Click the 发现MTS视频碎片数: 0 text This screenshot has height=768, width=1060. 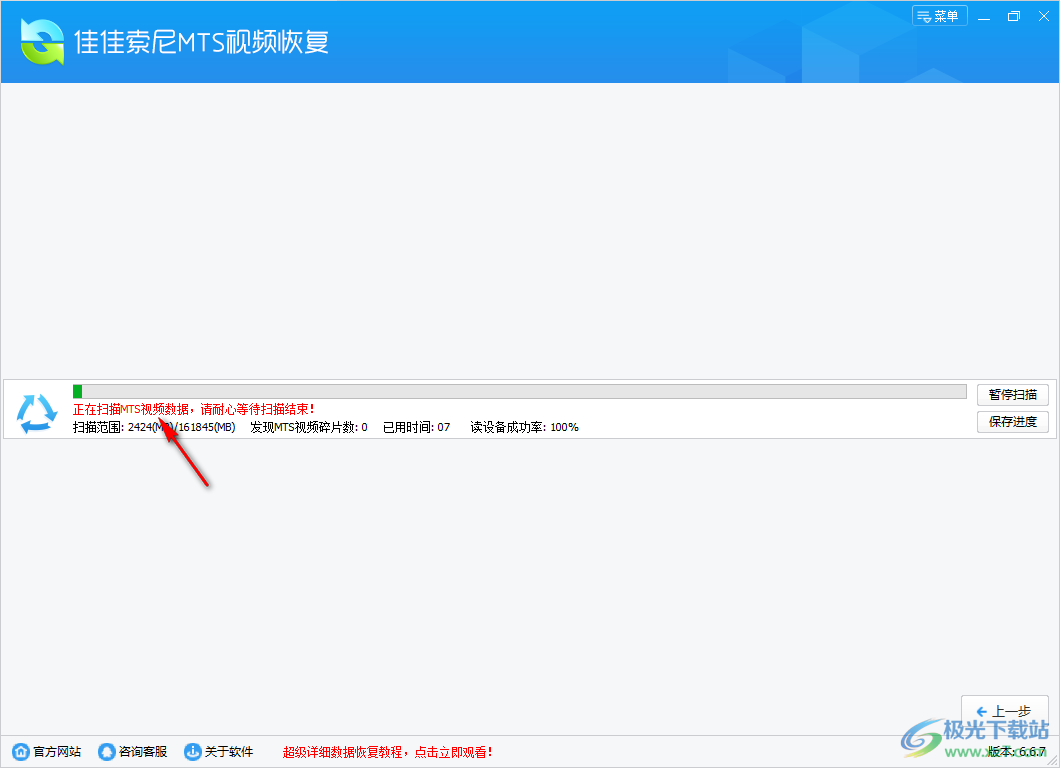point(309,427)
